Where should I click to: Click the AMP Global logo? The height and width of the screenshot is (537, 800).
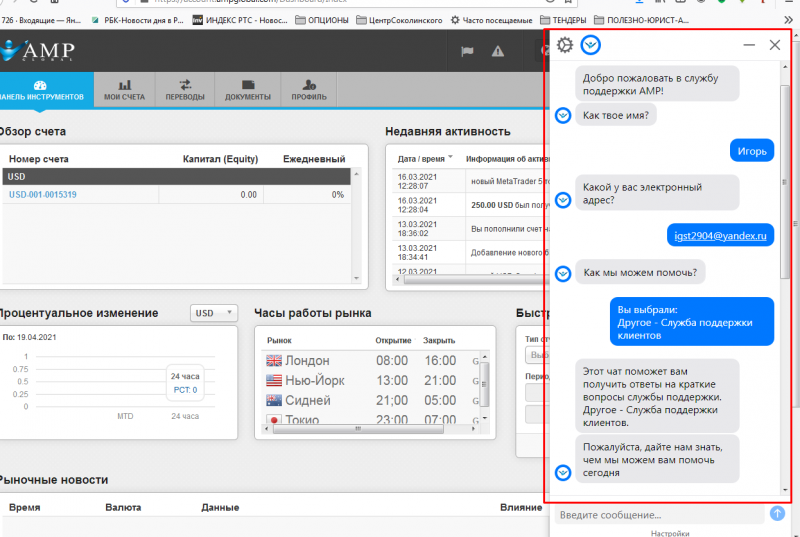click(38, 50)
